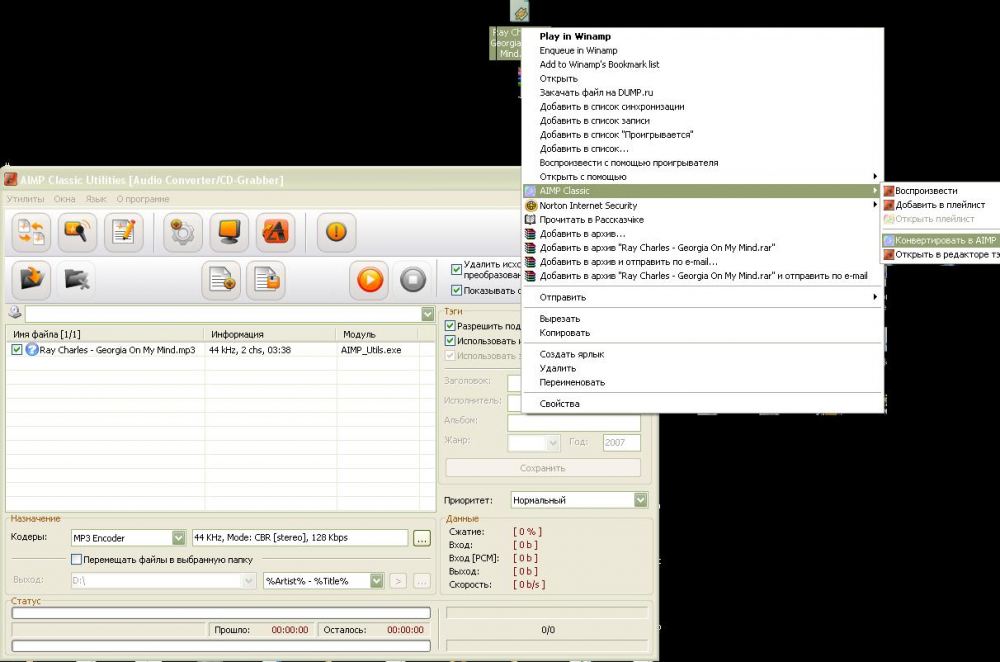Click the document with plus icon
The width and height of the screenshot is (1000, 662).
click(221, 279)
